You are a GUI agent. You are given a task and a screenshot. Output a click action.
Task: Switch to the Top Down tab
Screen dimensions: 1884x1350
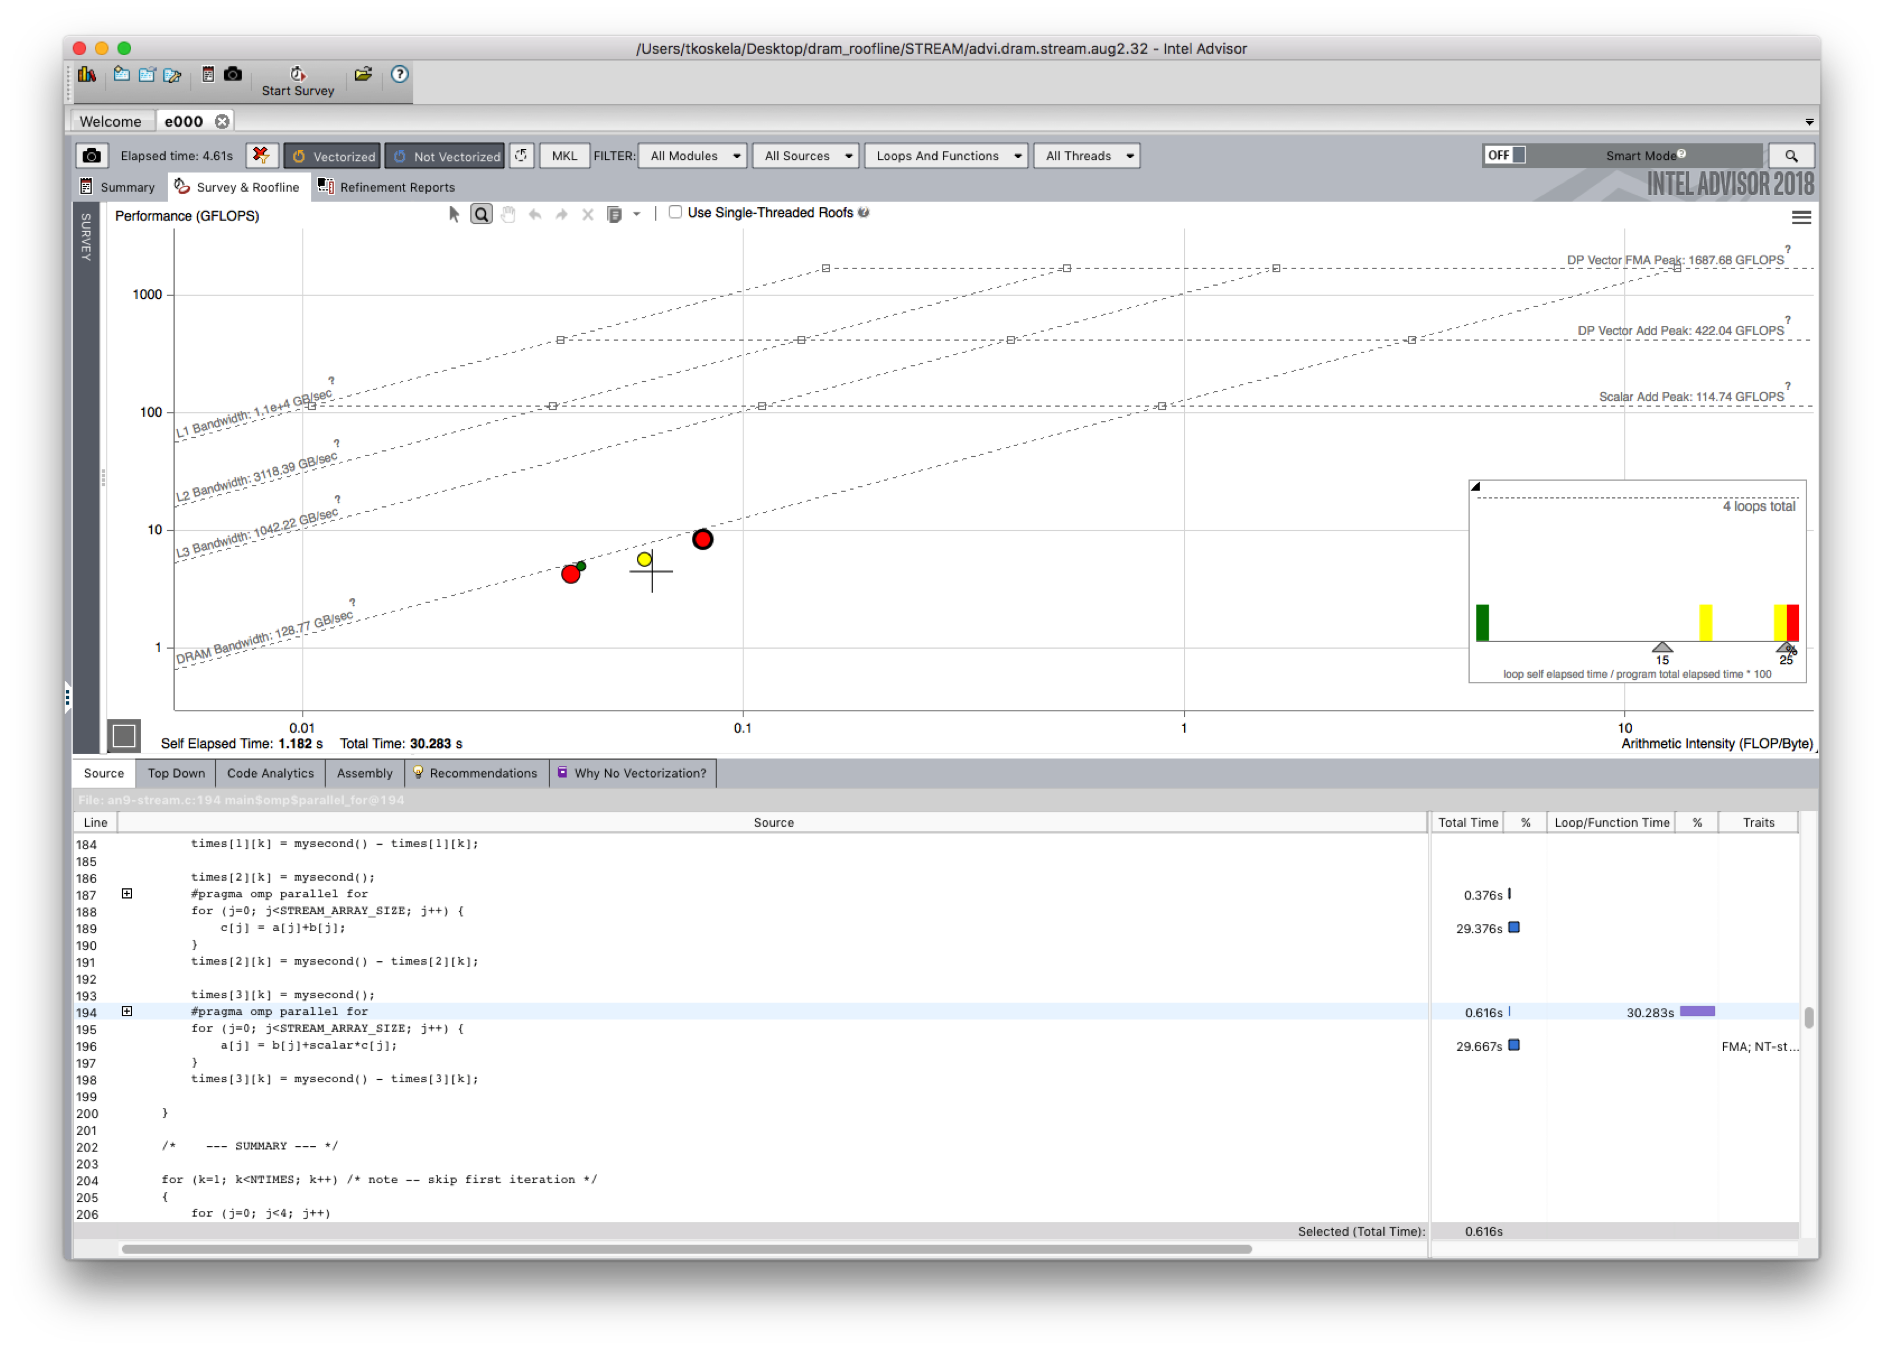(x=176, y=773)
